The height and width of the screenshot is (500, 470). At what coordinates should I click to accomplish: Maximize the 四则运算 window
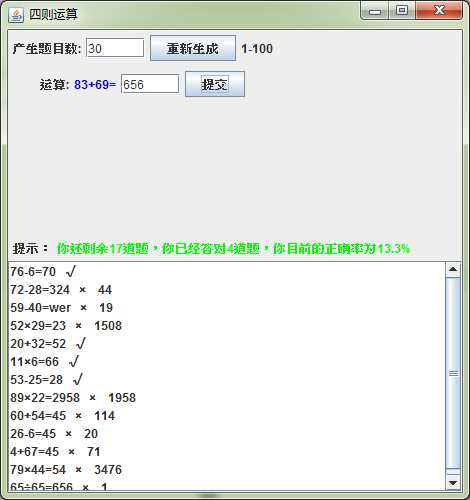click(x=402, y=11)
